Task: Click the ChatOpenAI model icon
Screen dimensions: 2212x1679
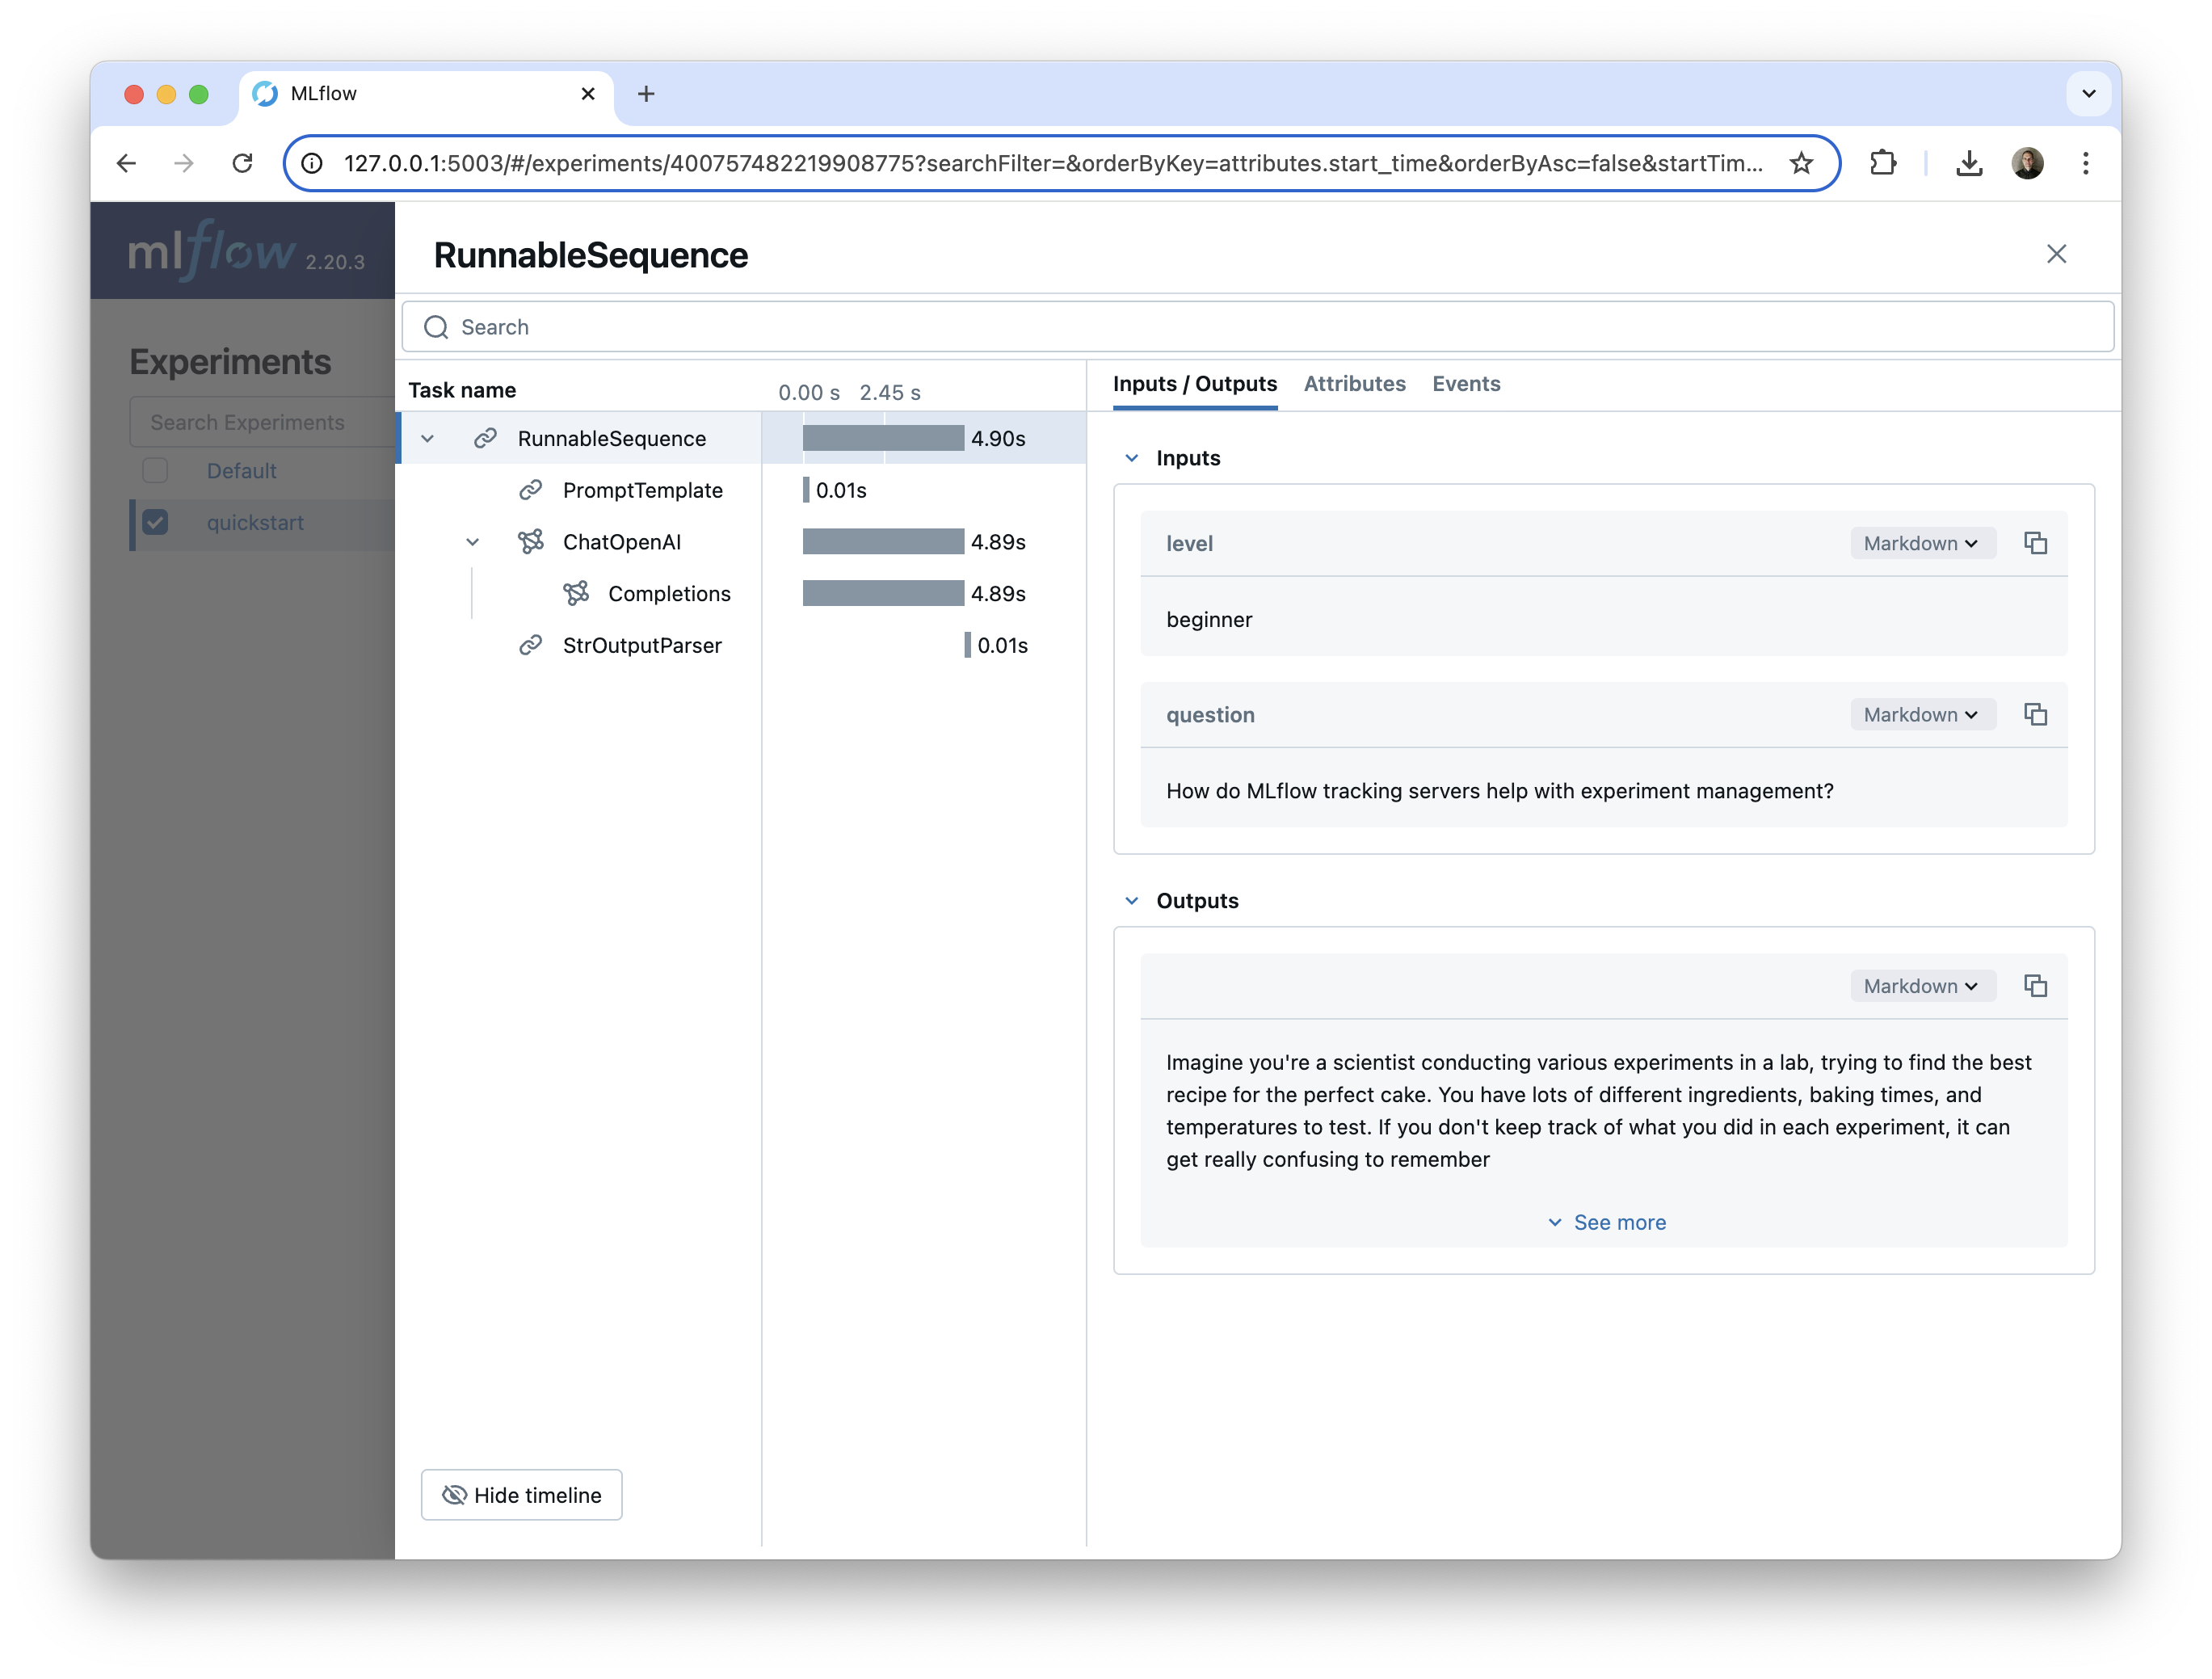Action: (531, 541)
